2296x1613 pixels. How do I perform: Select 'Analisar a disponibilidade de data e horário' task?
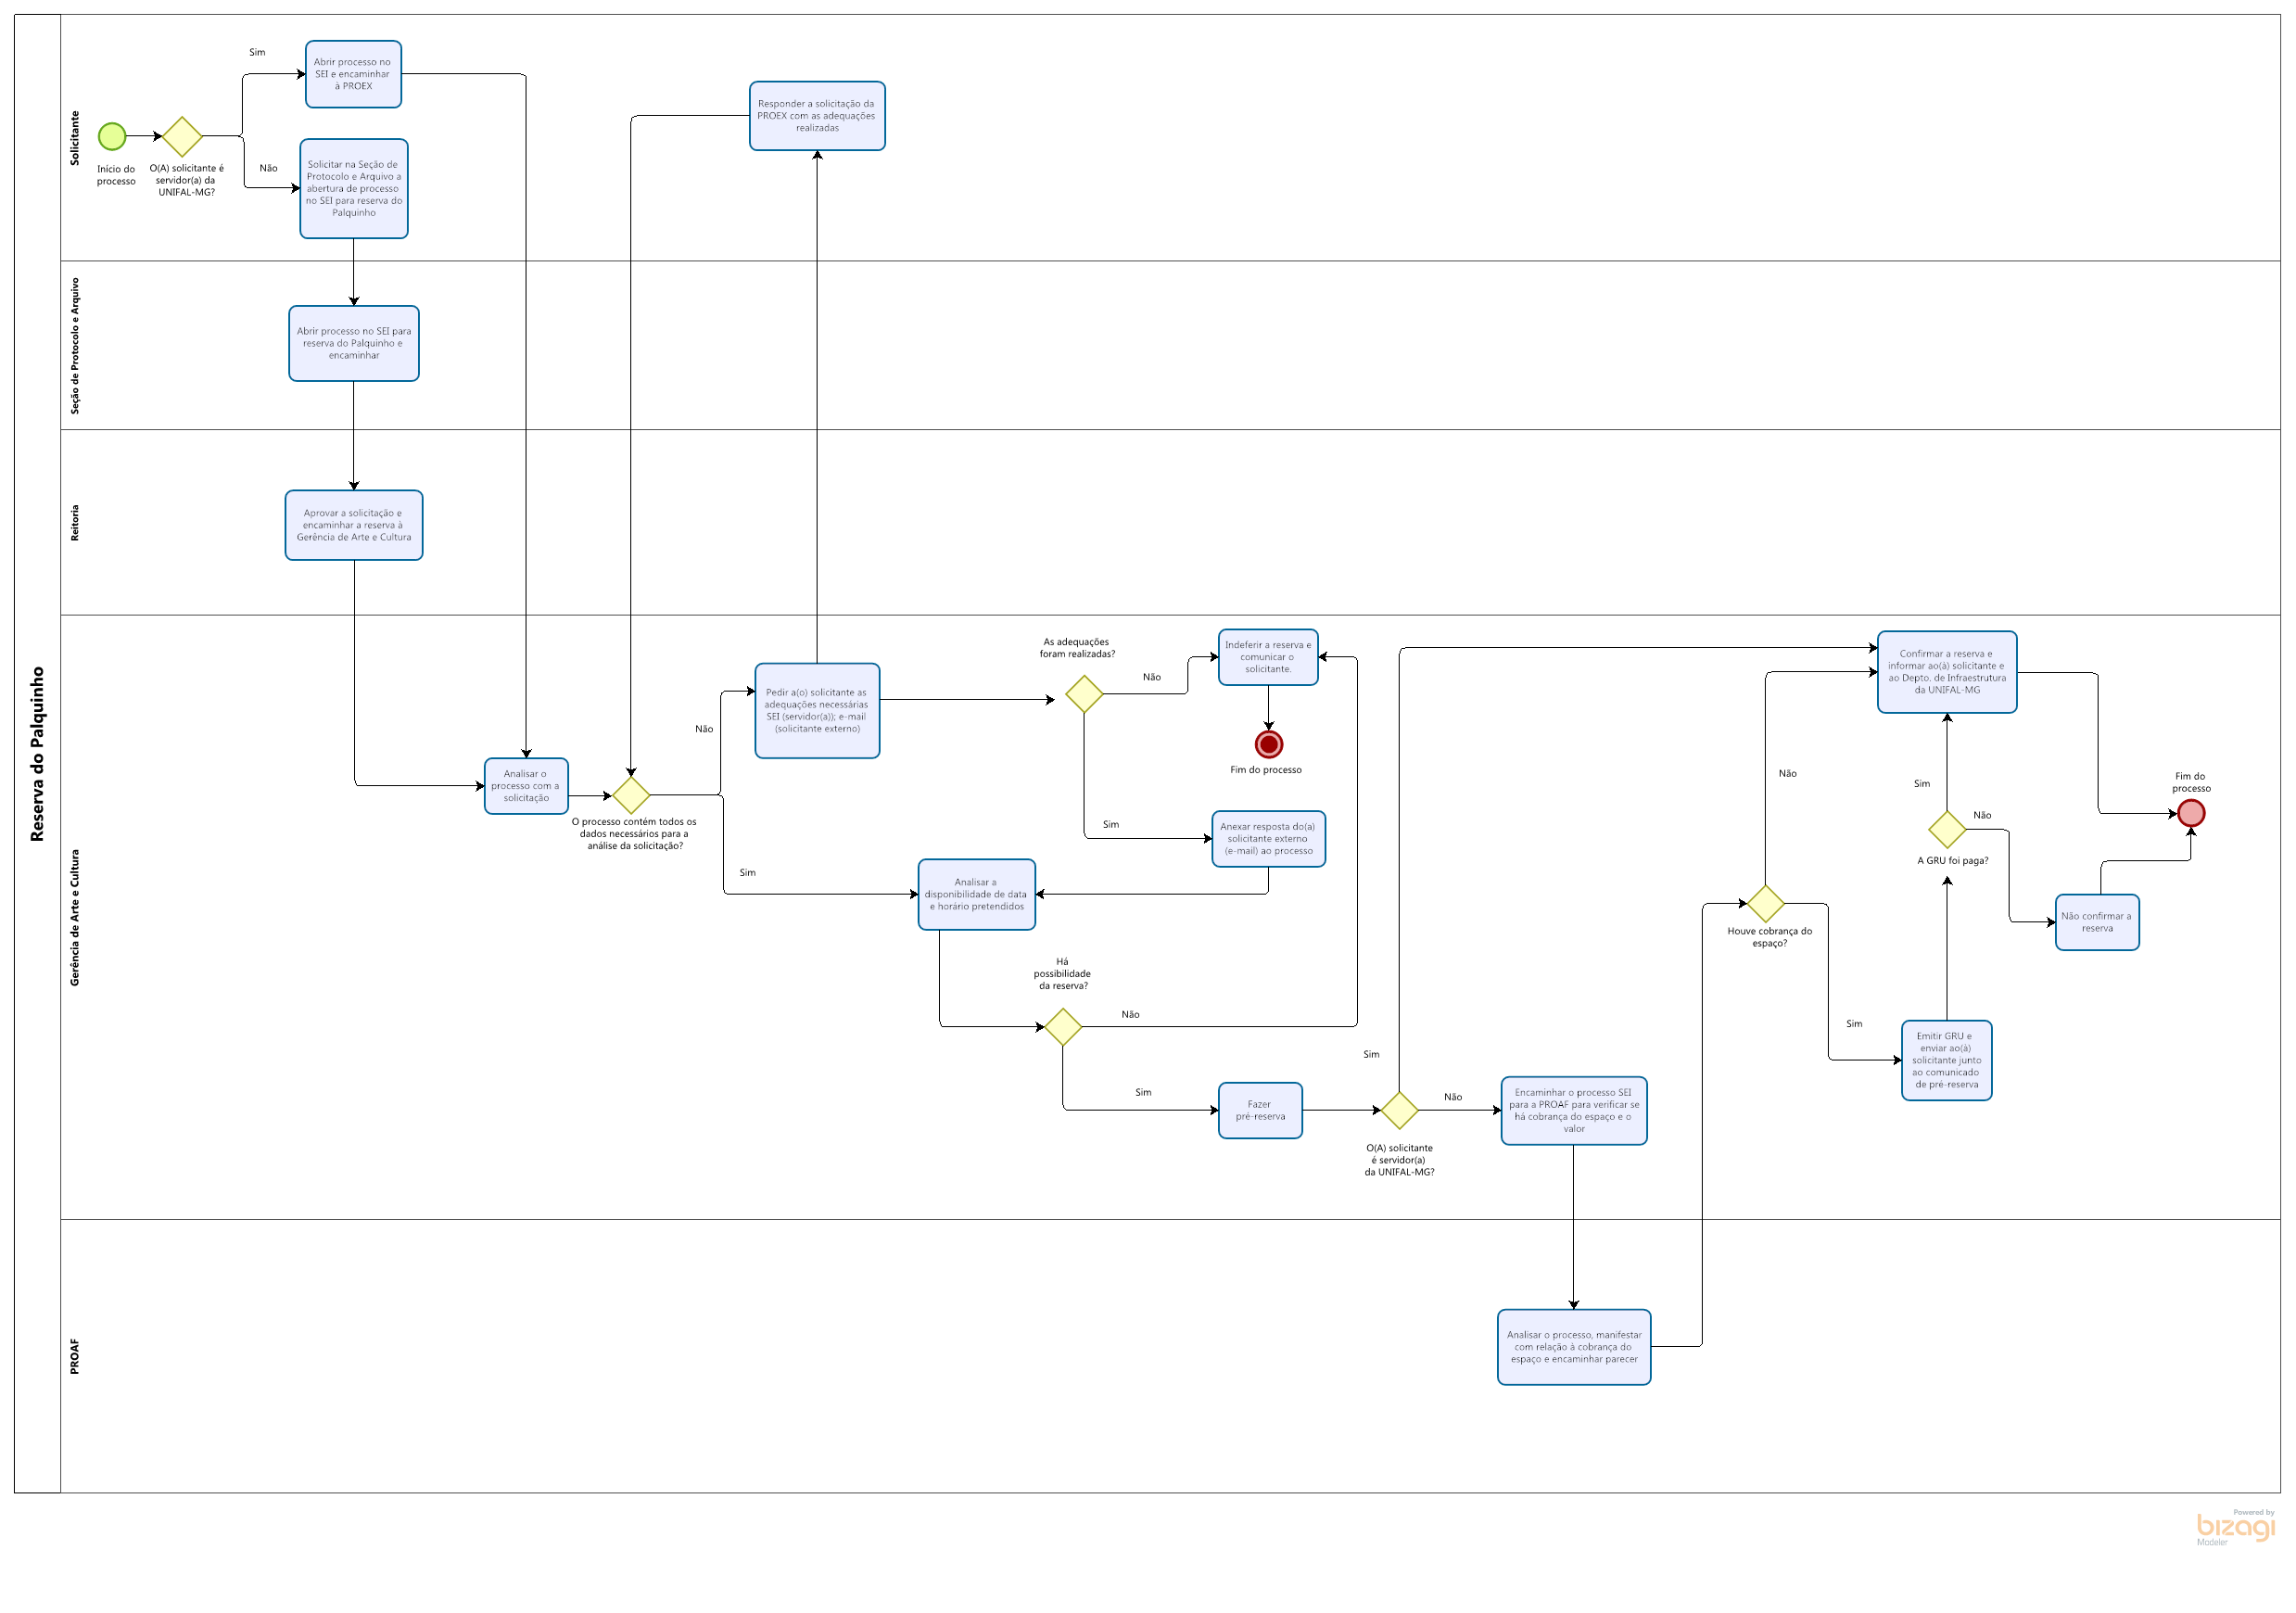pos(977,894)
